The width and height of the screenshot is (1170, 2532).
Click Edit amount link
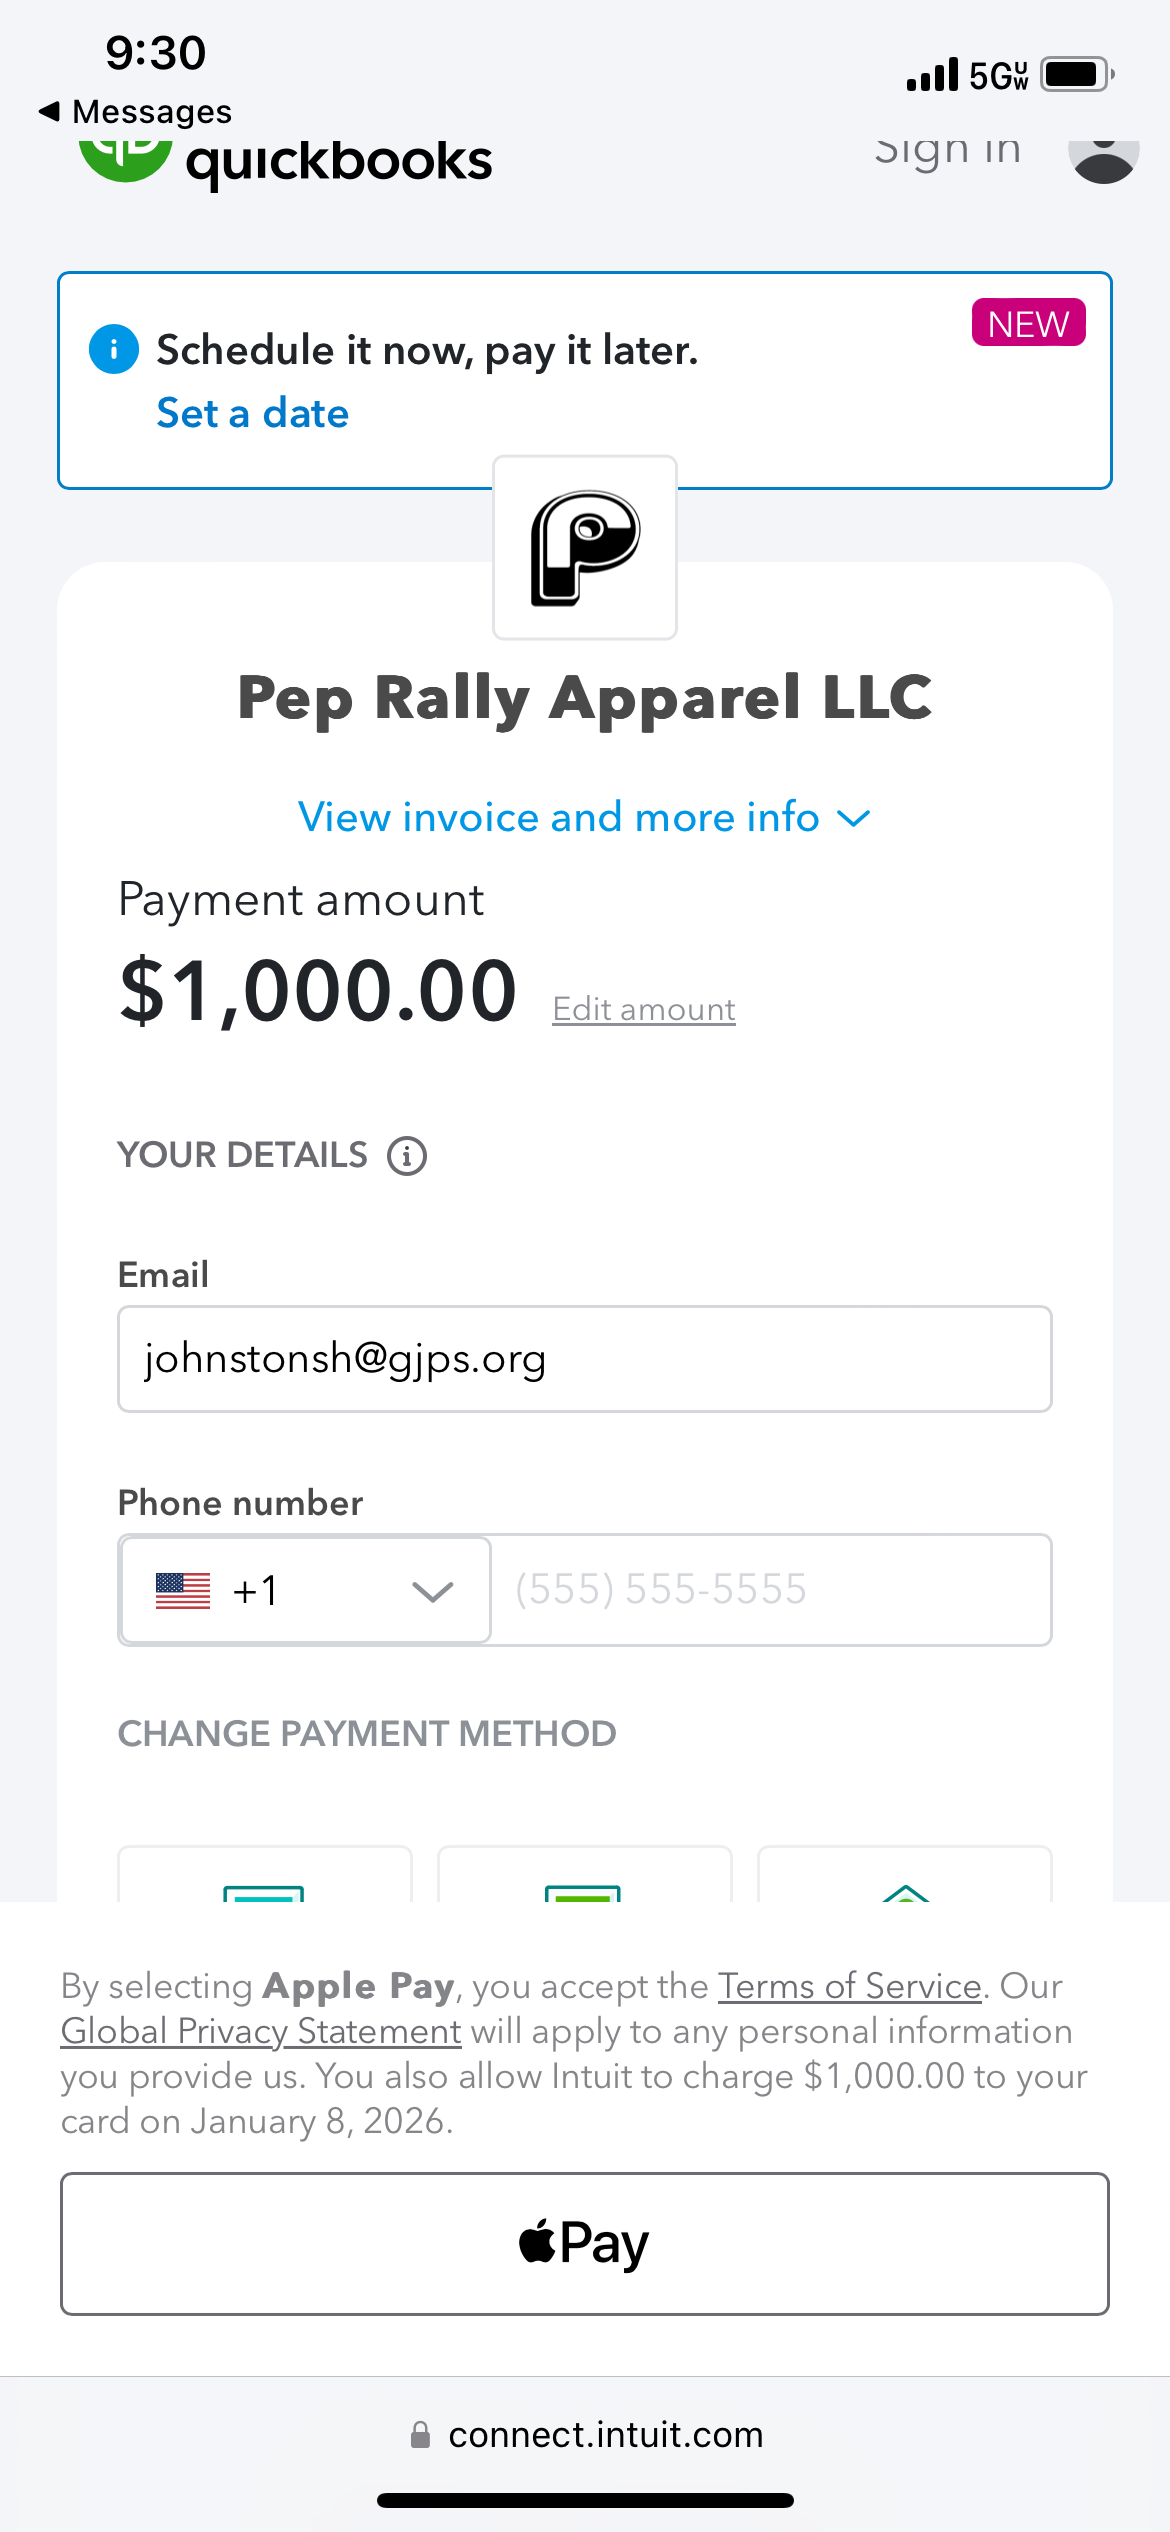[644, 1010]
